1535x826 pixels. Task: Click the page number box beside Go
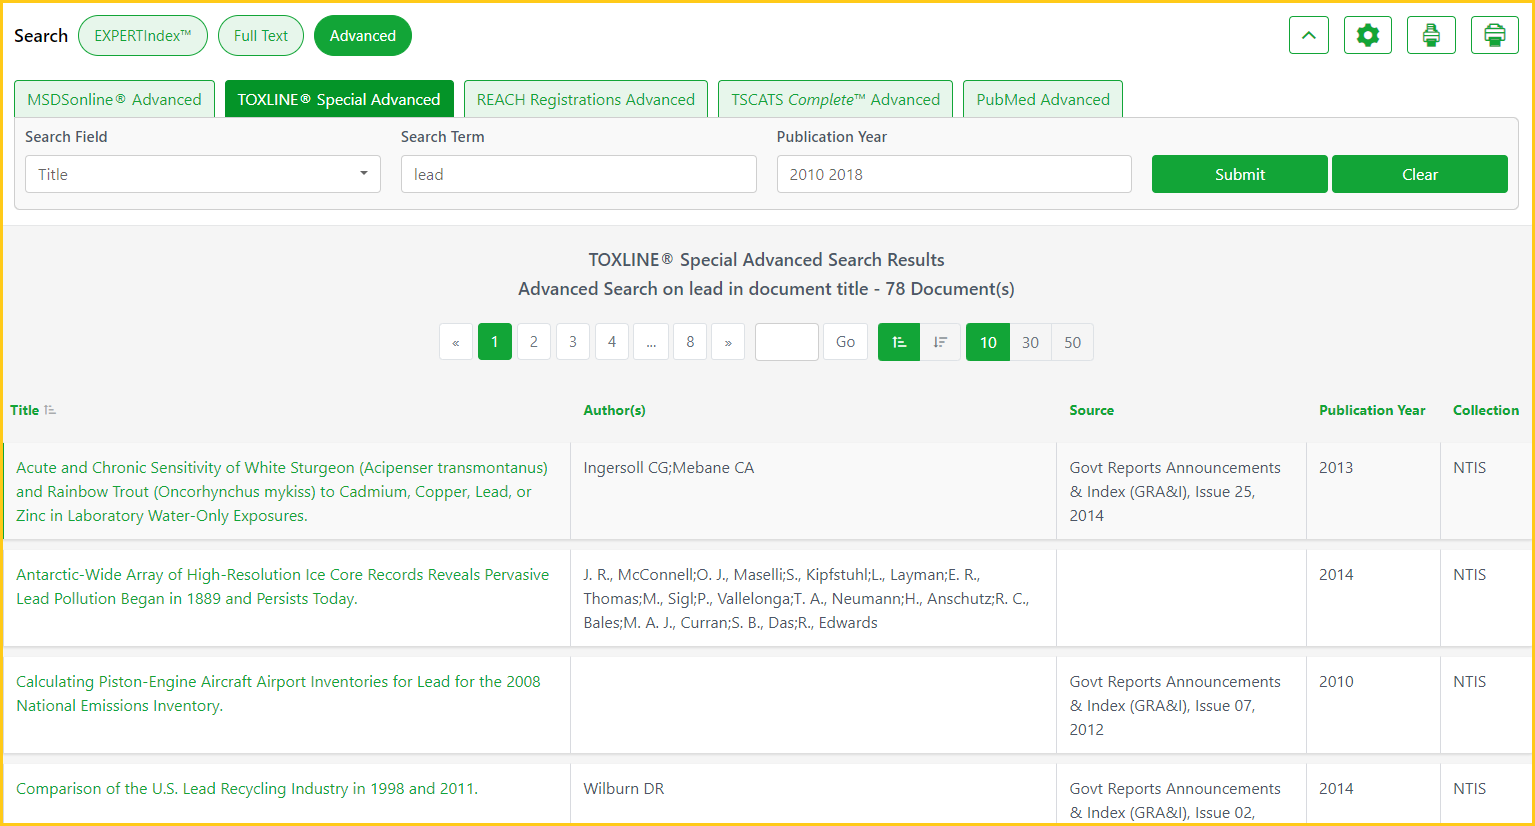786,342
